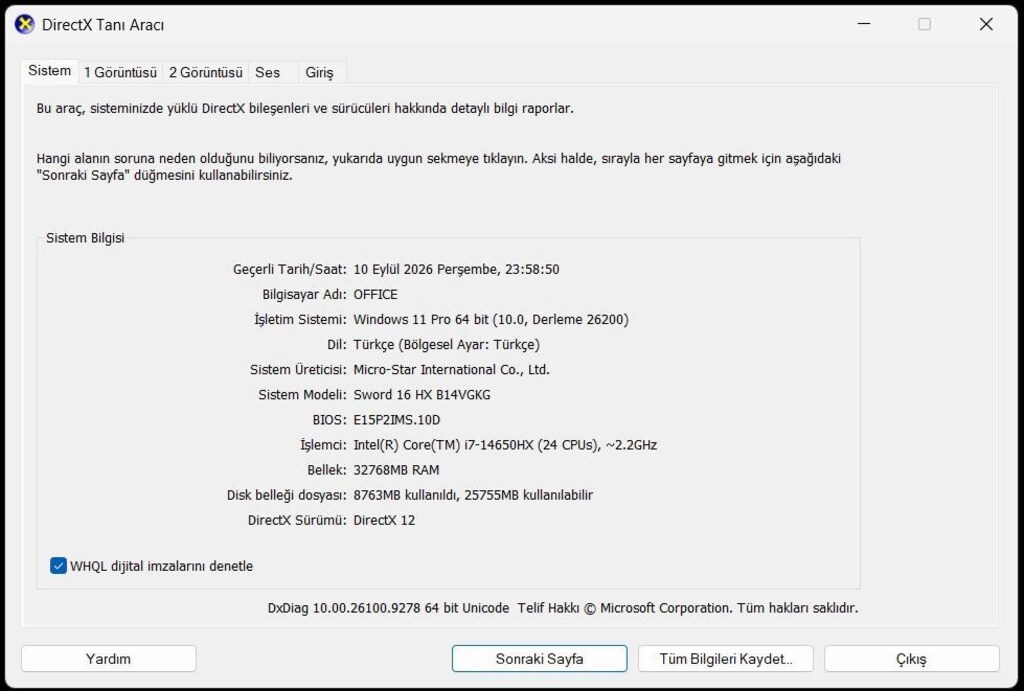Viewport: 1024px width, 691px height.
Task: Open the 2 Görüntüsü tab
Action: 206,72
